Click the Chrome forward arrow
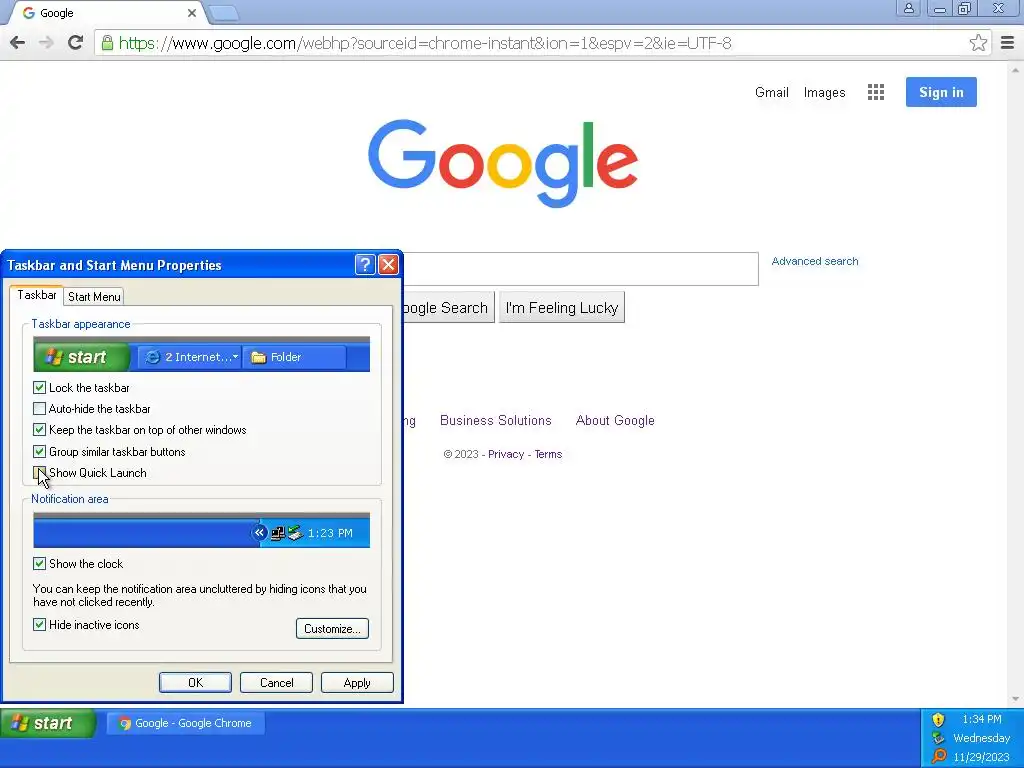Viewport: 1024px width, 768px height. (x=46, y=43)
